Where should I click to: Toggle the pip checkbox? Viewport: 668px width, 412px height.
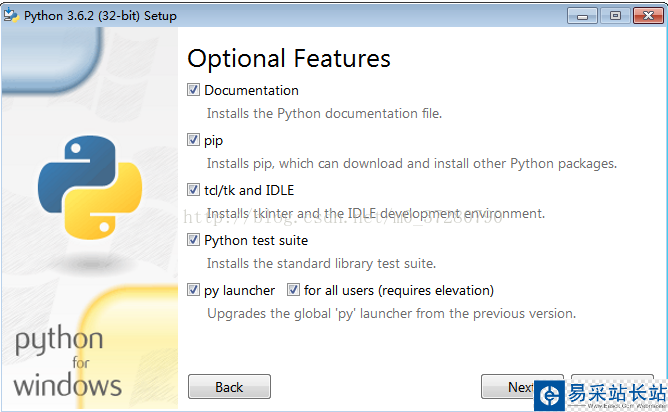194,140
